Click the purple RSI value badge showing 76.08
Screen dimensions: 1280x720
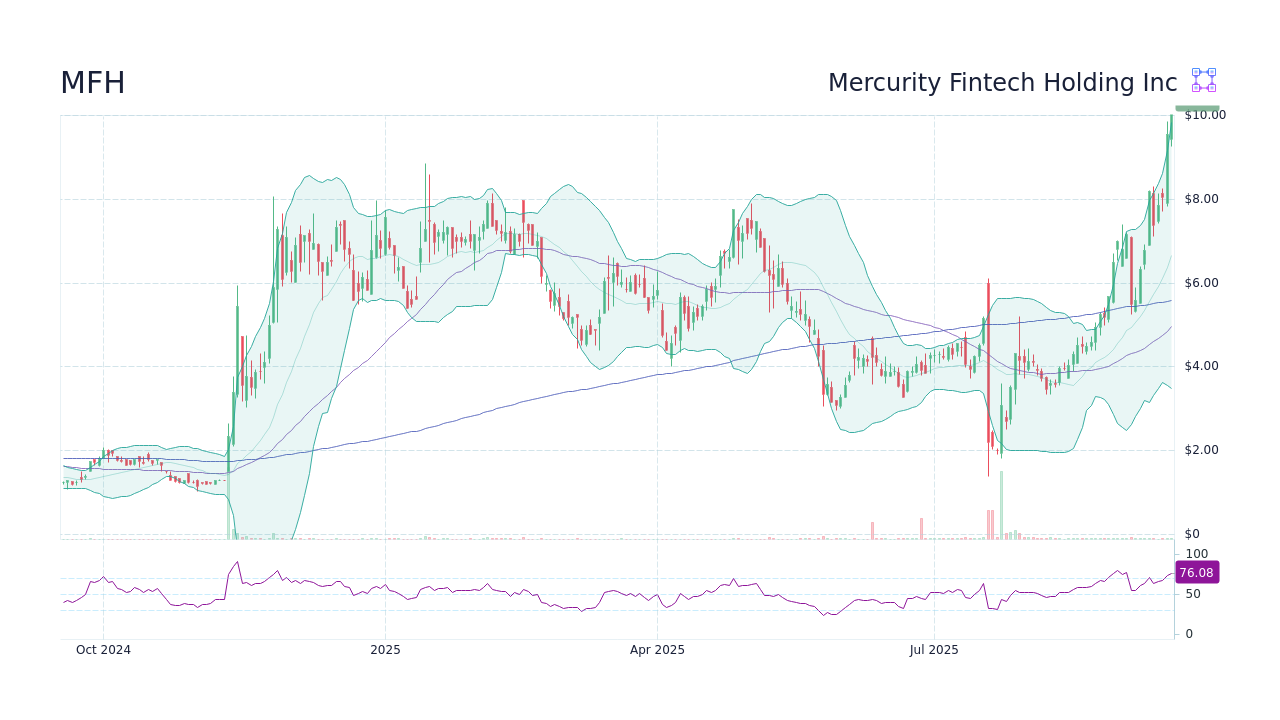point(1196,572)
